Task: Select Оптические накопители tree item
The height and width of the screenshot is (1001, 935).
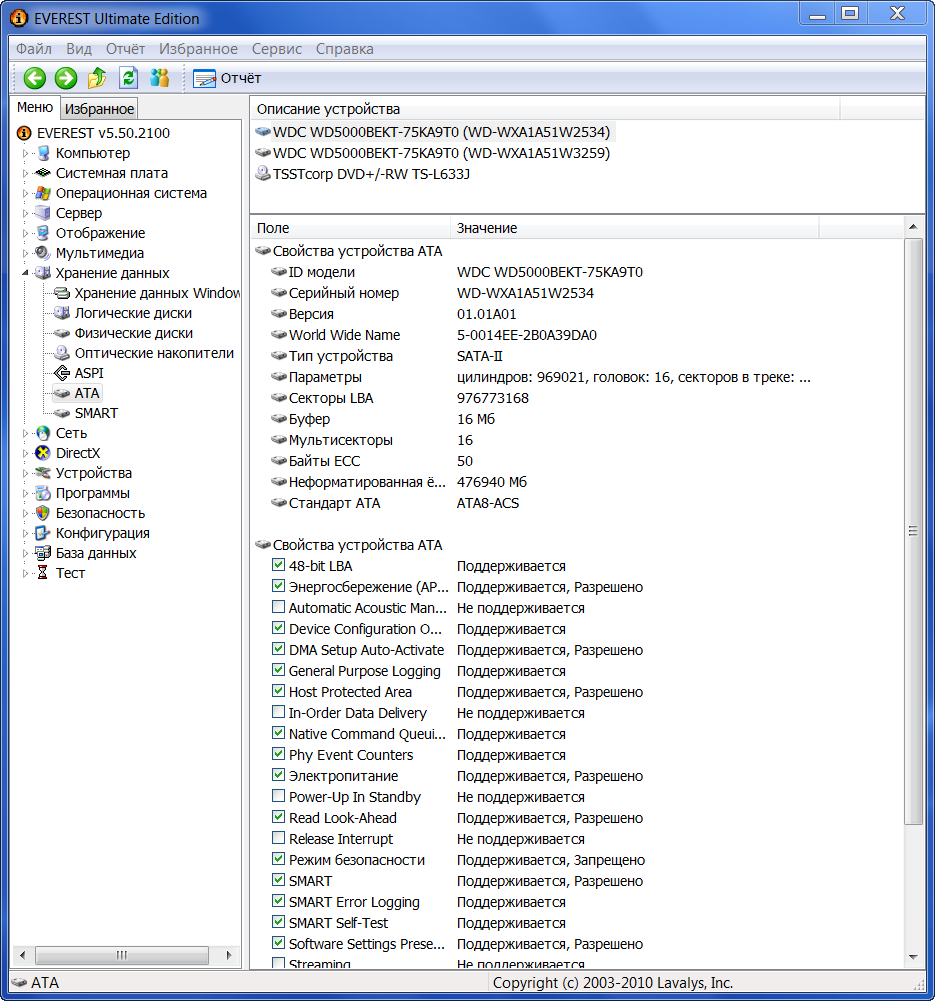Action: 154,353
